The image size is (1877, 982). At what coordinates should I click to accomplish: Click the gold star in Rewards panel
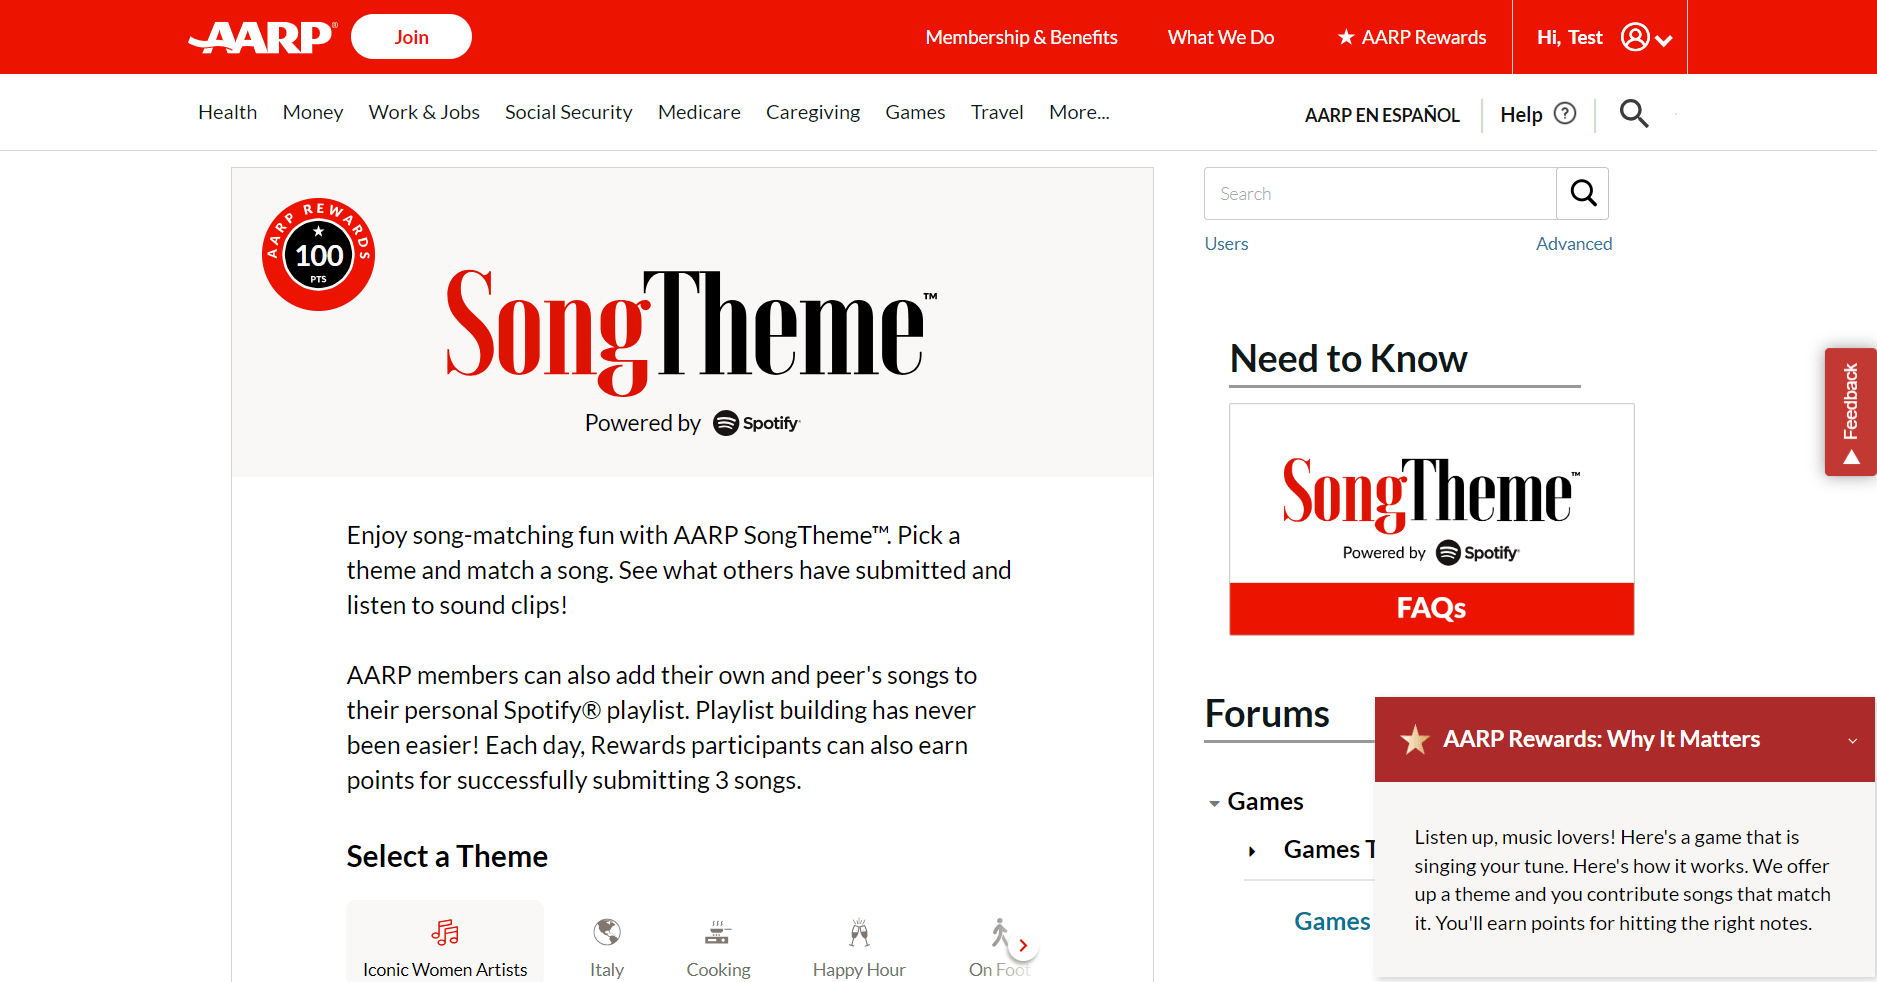point(1414,740)
